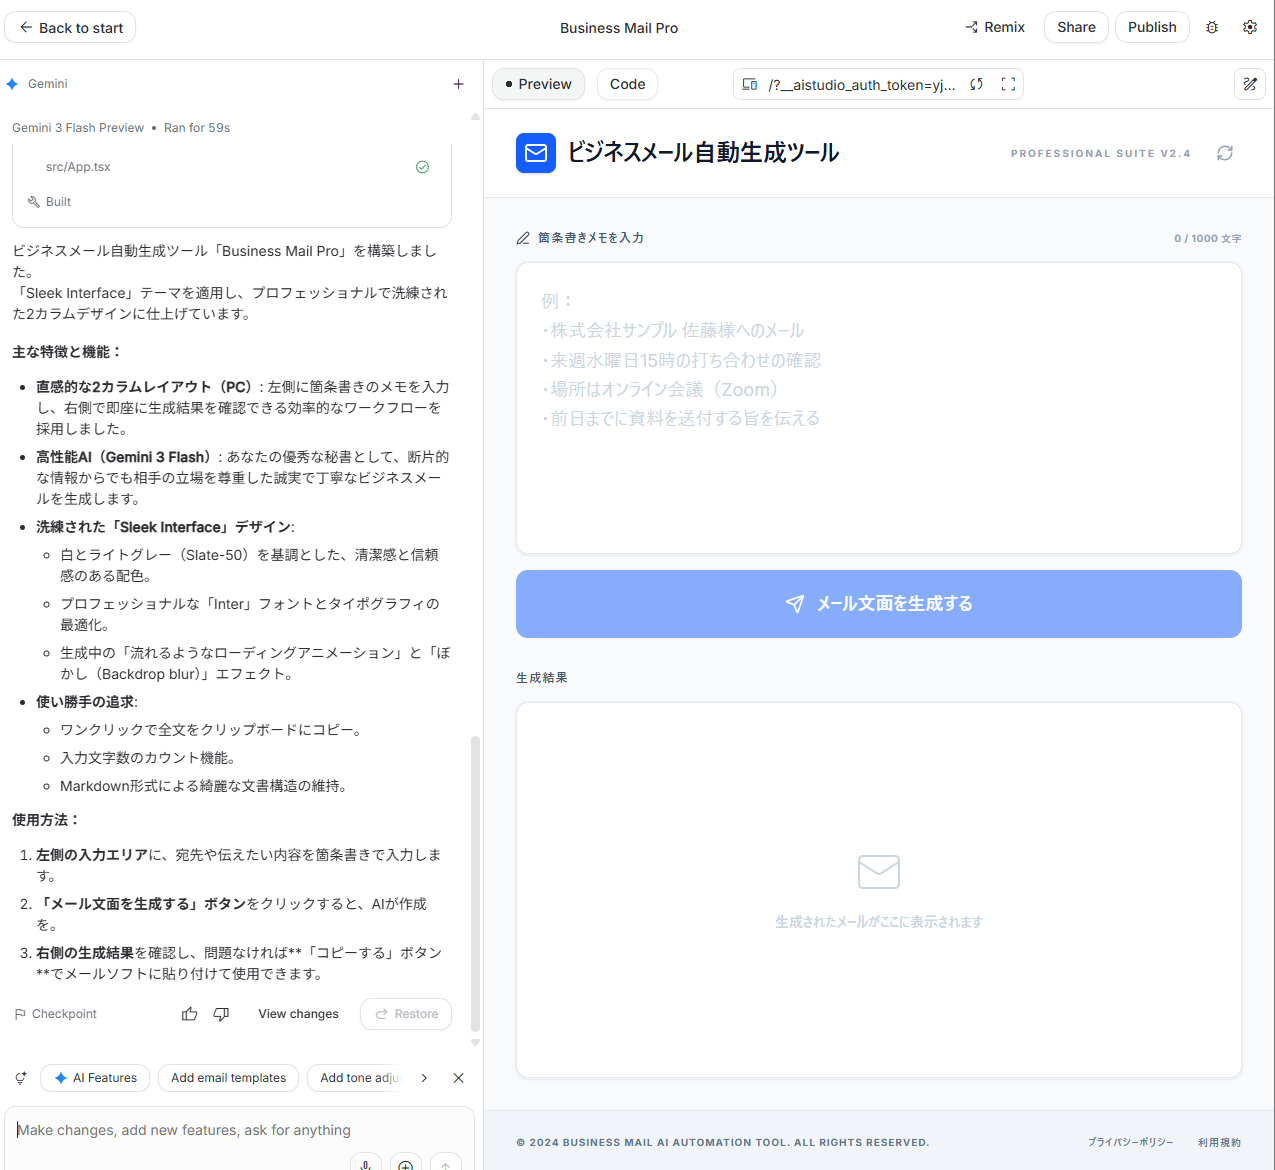Focus the 箇条書きメモ text input area
Image resolution: width=1275 pixels, height=1170 pixels.
click(879, 408)
